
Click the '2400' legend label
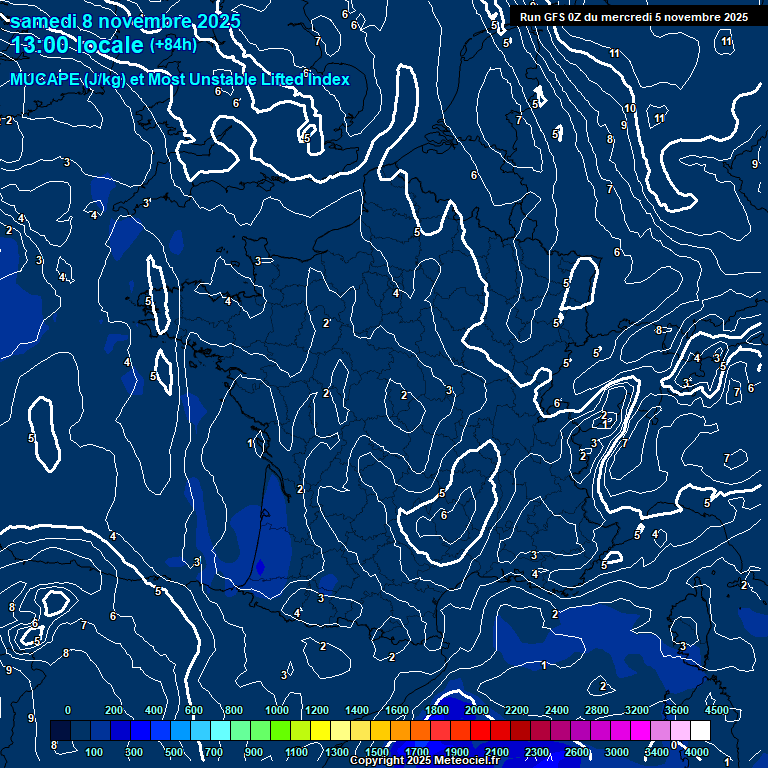point(557,710)
